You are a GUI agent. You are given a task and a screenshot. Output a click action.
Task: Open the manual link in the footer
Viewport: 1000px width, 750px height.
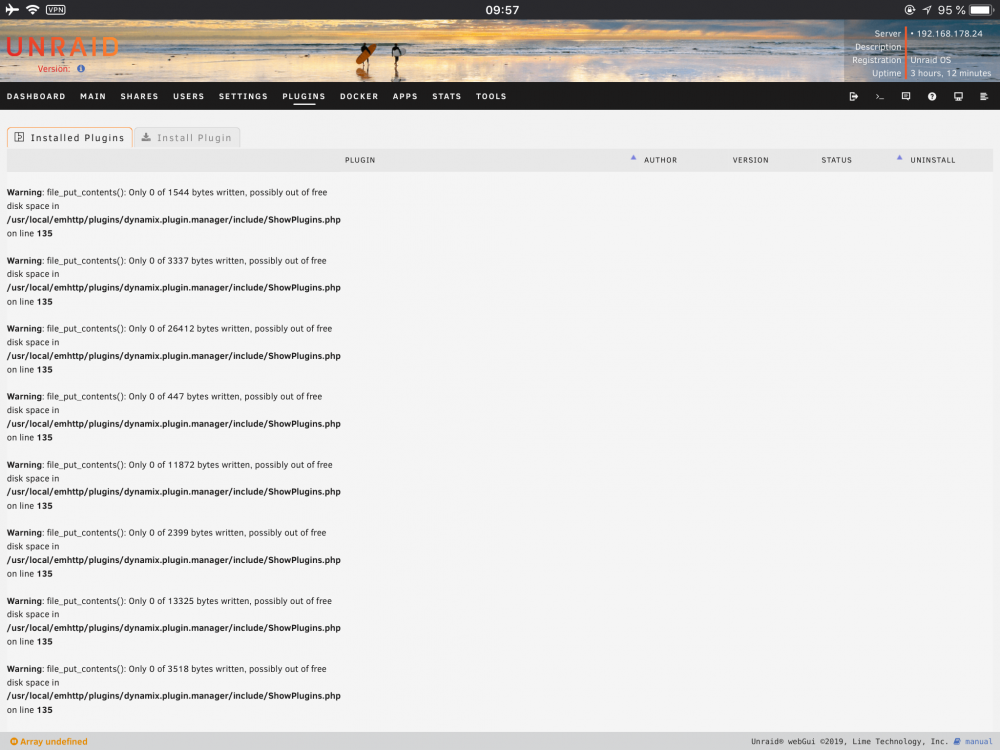[x=978, y=741]
